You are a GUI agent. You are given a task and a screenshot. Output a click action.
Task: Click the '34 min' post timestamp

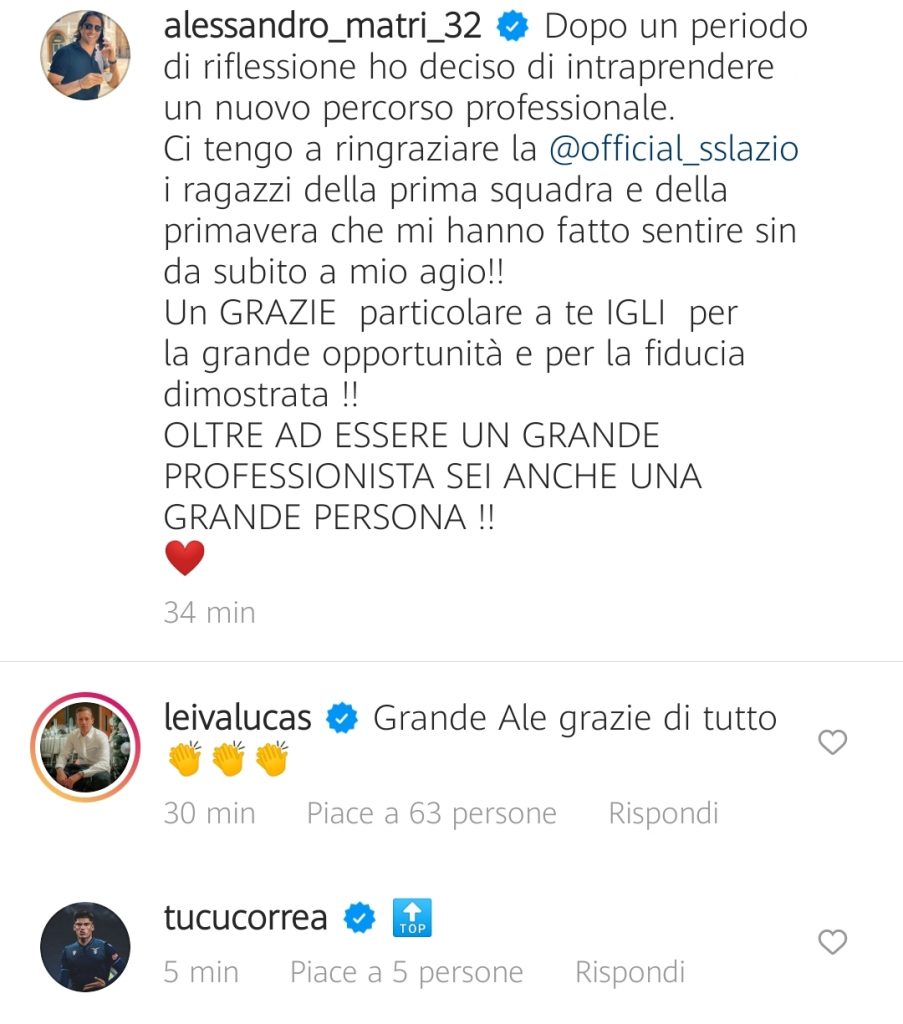pos(210,613)
